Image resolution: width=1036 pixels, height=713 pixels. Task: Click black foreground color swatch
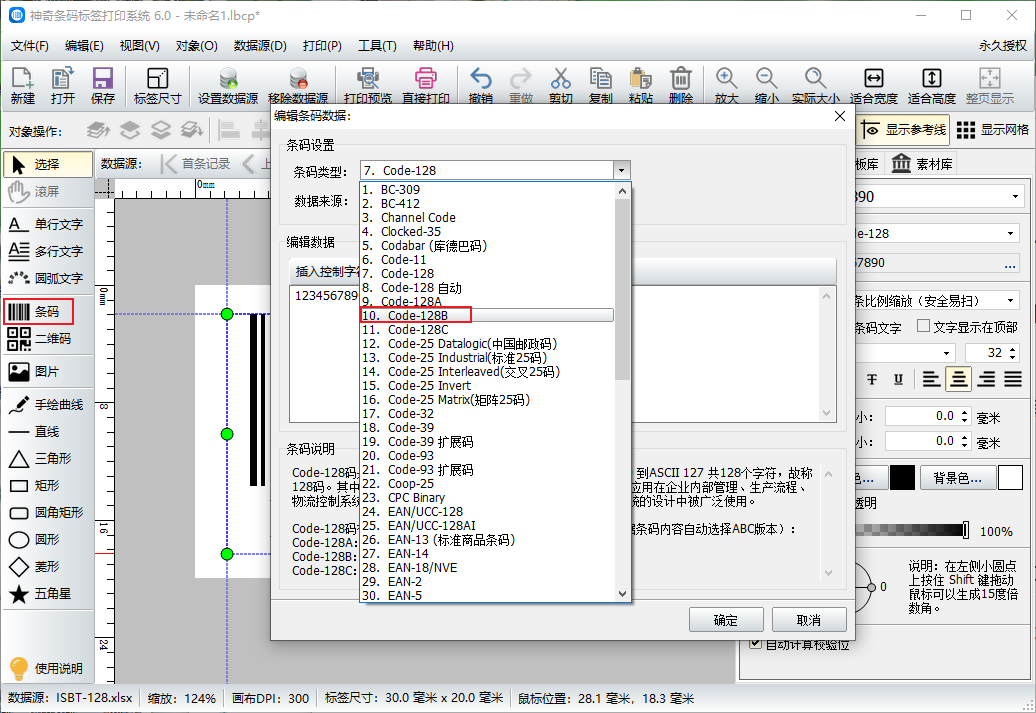point(902,478)
